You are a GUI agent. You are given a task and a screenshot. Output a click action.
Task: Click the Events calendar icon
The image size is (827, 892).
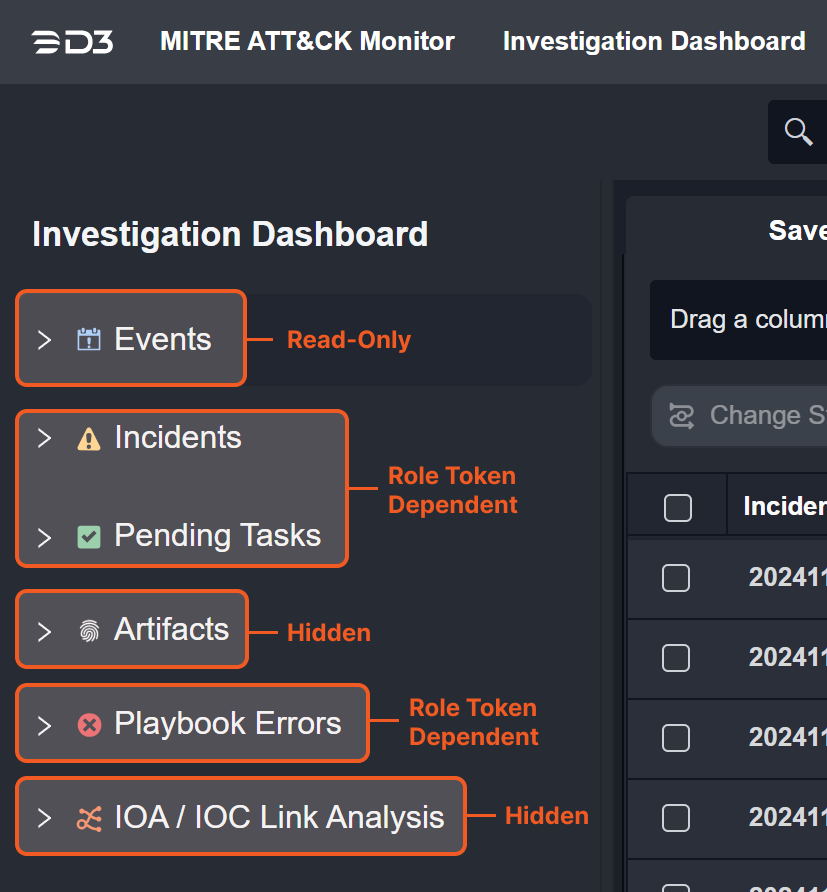tap(89, 340)
